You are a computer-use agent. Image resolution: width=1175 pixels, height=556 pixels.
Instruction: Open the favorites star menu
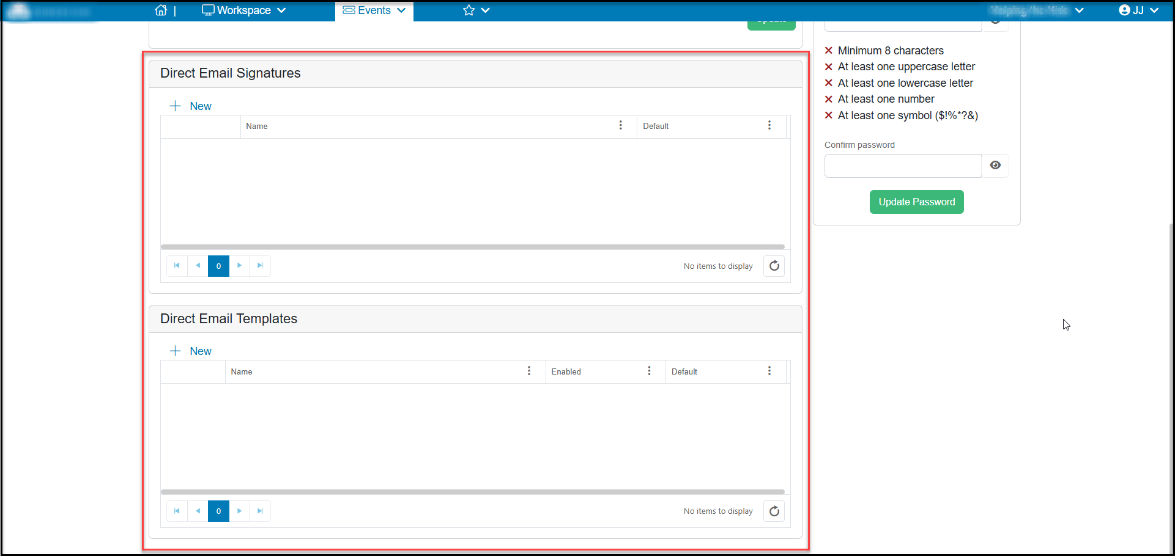click(477, 10)
